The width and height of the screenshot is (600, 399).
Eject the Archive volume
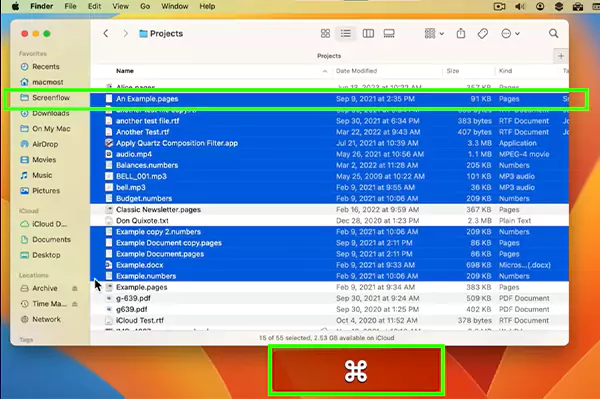point(75,288)
